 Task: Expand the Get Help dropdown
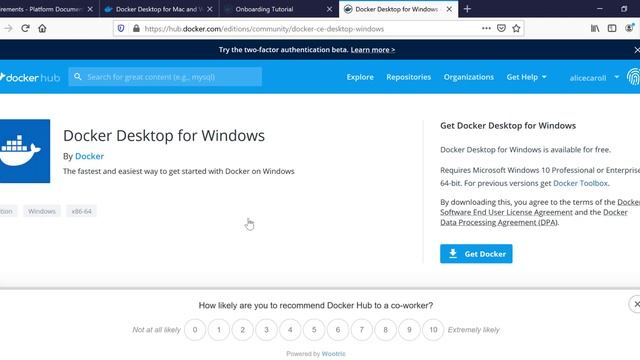point(527,77)
